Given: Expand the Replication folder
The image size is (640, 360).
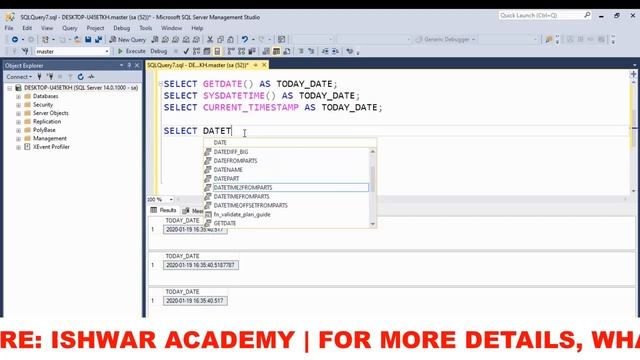Looking at the screenshot, I should [18, 122].
